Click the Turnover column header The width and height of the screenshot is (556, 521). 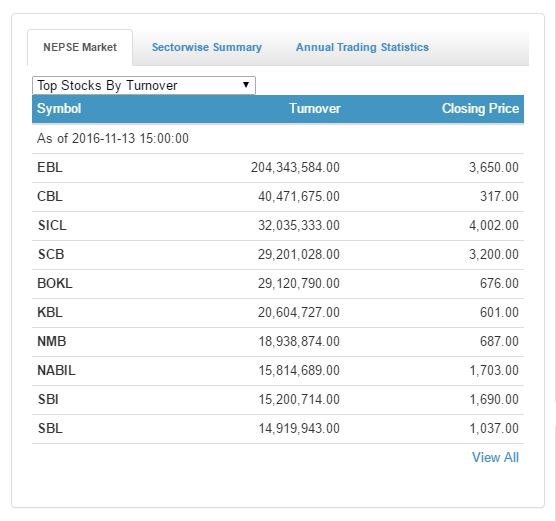point(315,109)
